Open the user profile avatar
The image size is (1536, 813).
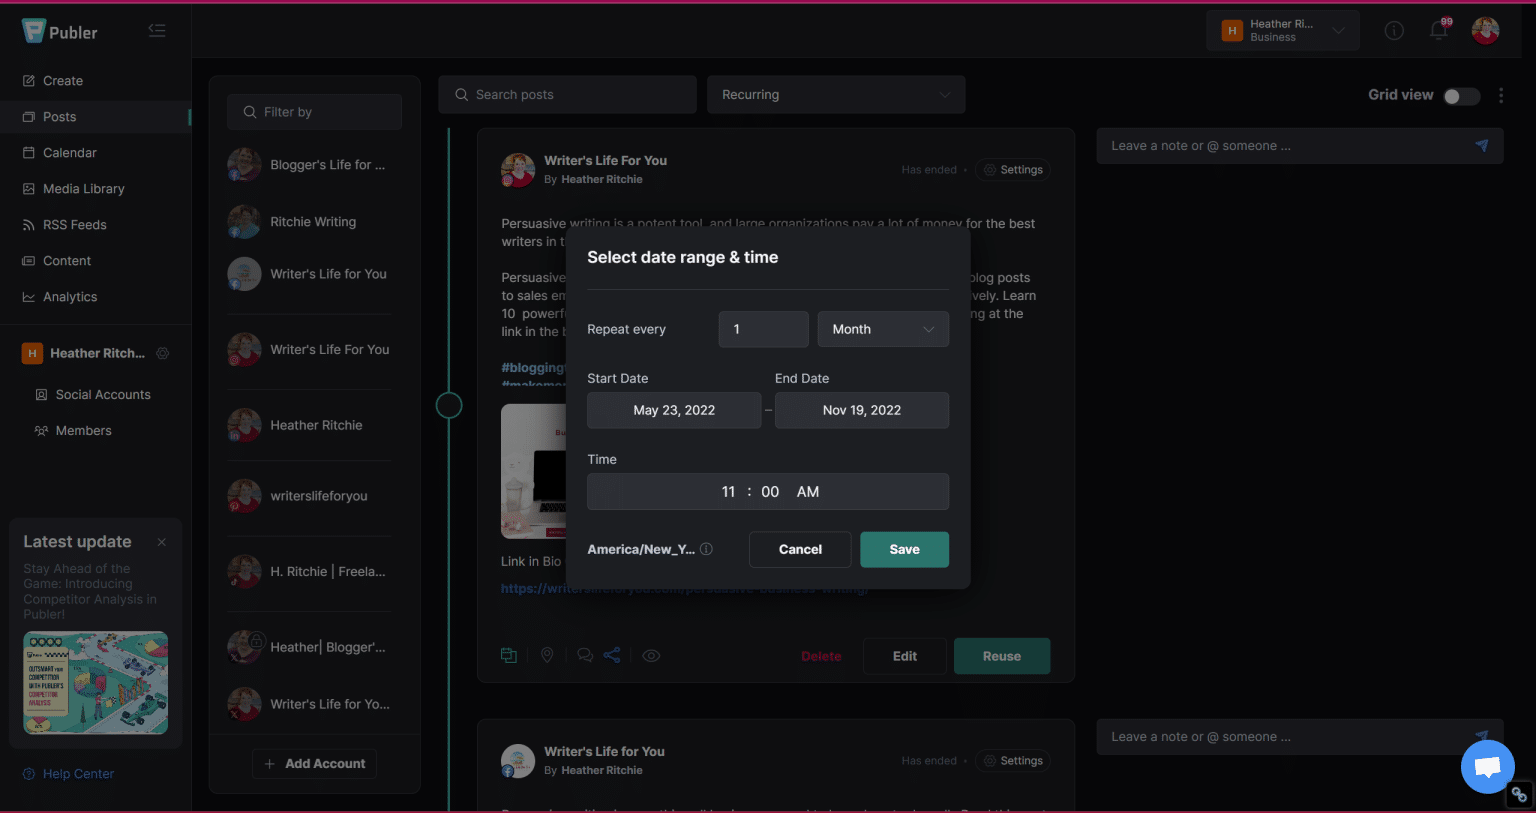tap(1485, 31)
